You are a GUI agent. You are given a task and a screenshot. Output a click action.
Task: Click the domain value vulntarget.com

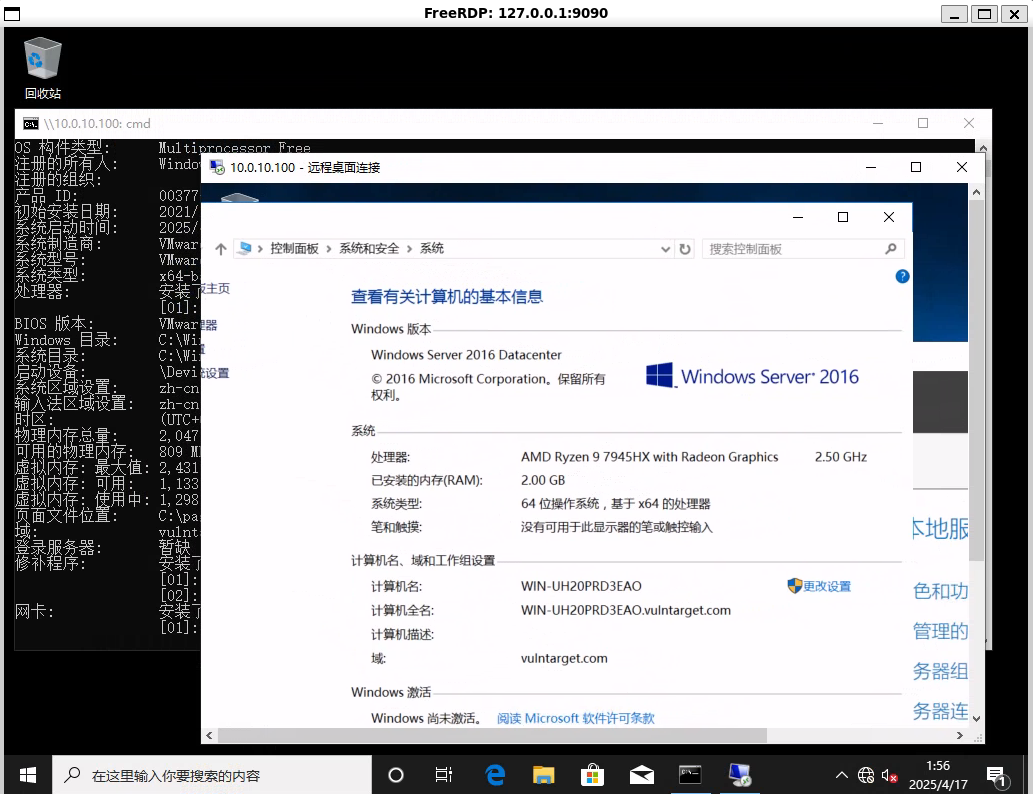[564, 658]
